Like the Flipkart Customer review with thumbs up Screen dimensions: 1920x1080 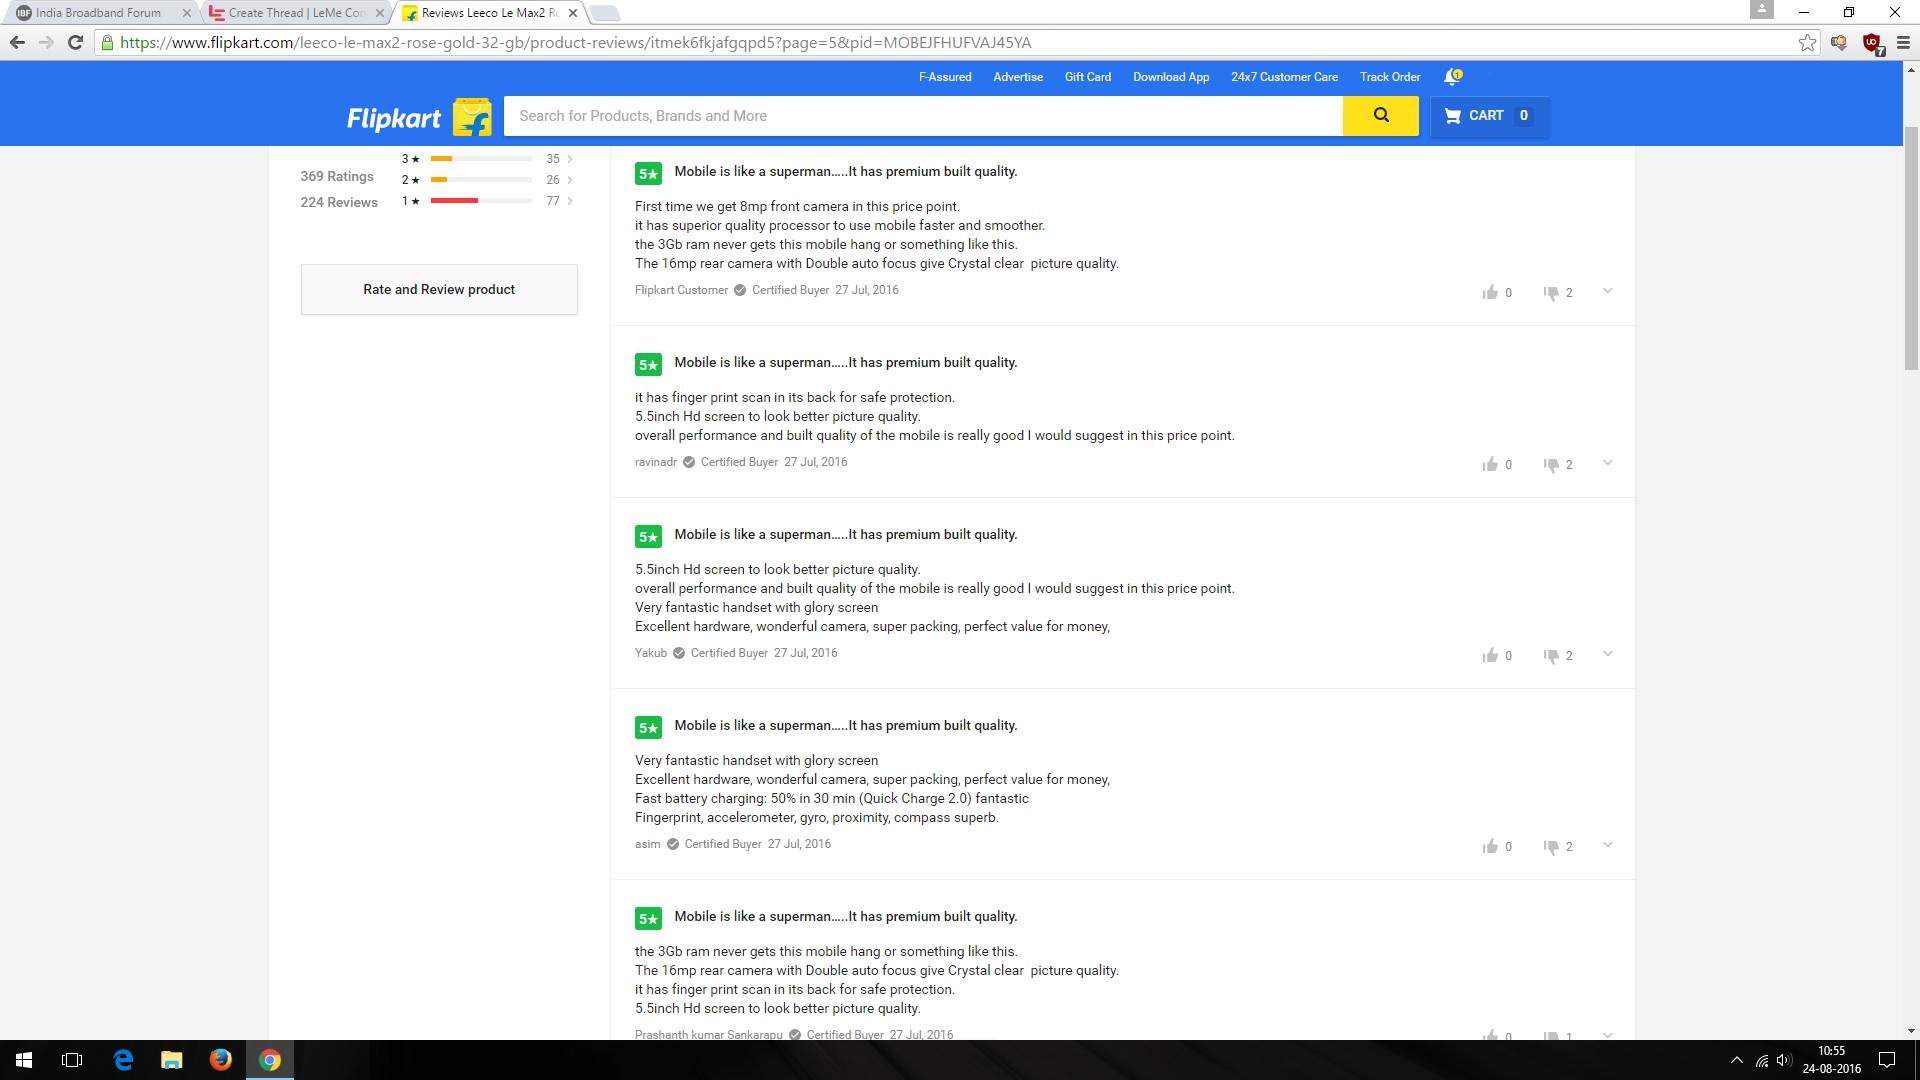[1490, 292]
